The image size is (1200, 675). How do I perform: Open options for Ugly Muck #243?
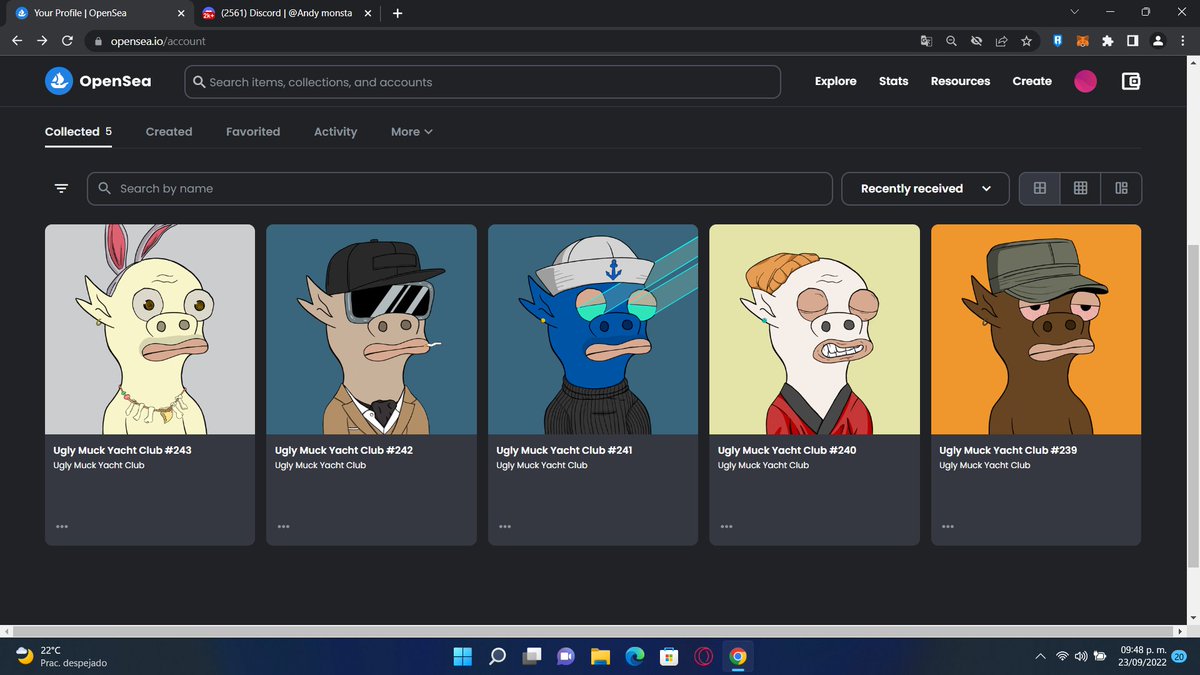tap(62, 525)
